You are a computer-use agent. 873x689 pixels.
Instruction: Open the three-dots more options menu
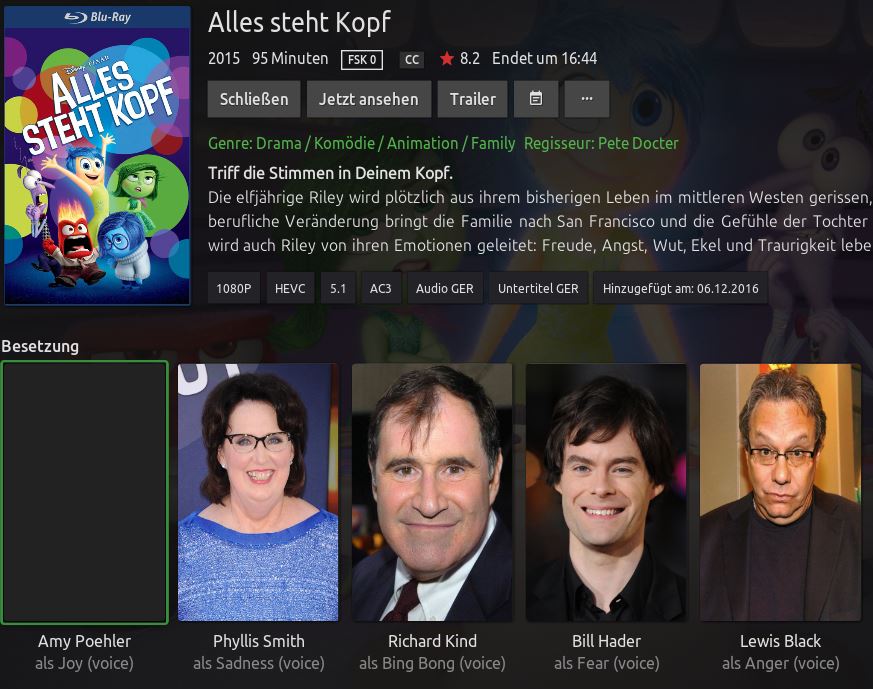click(x=587, y=99)
